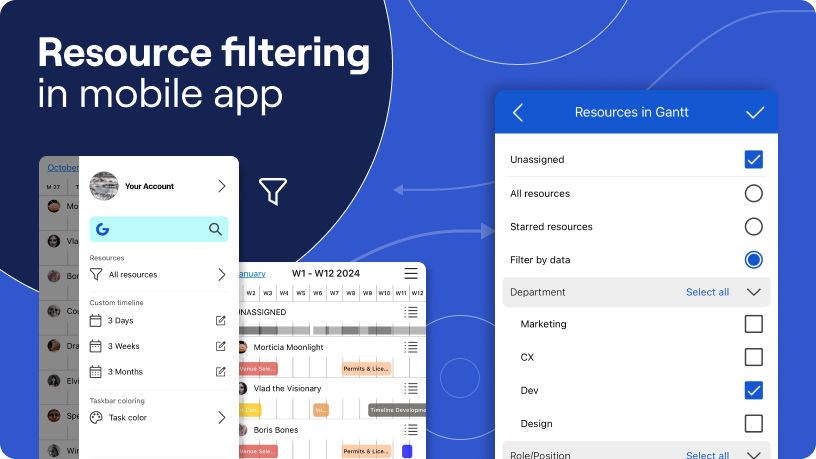Open Your Account chevron
The width and height of the screenshot is (816, 459).
(x=222, y=186)
